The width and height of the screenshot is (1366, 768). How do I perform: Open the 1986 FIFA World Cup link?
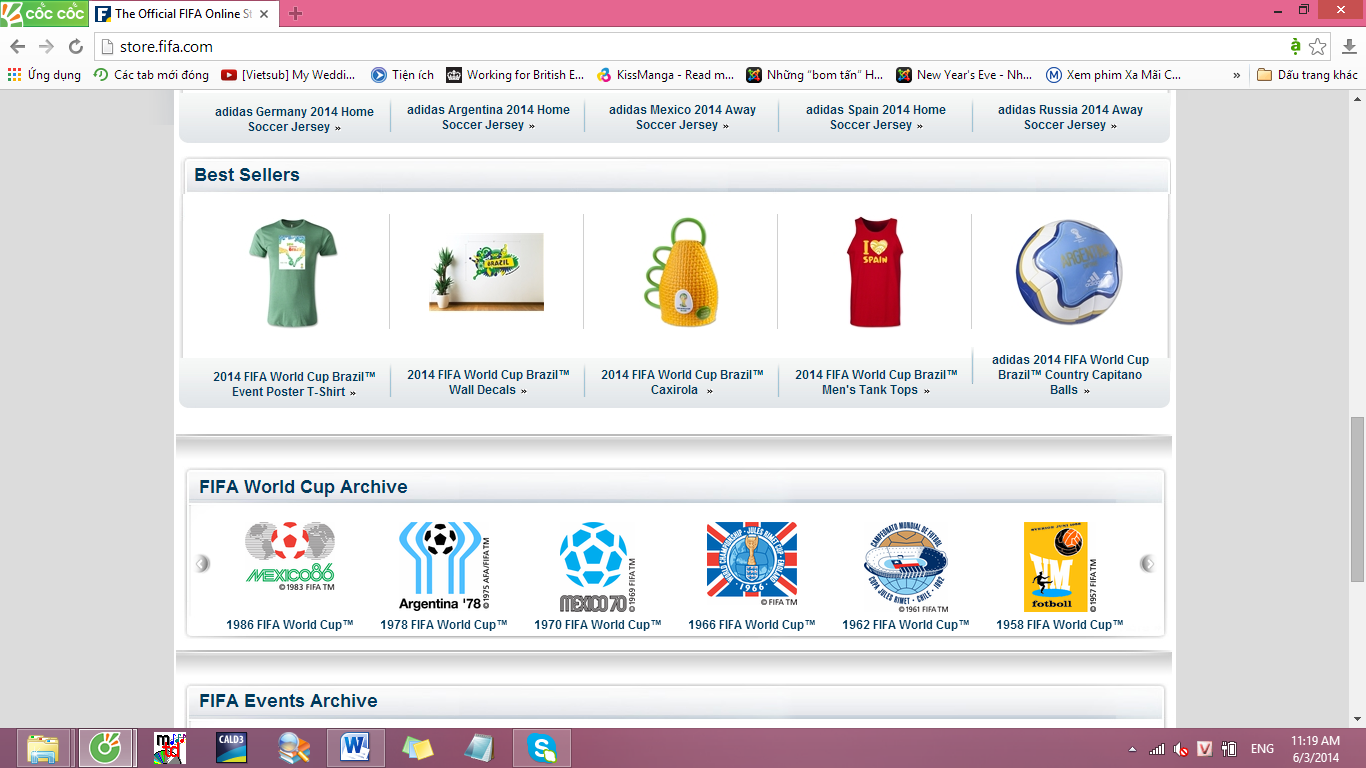(290, 625)
